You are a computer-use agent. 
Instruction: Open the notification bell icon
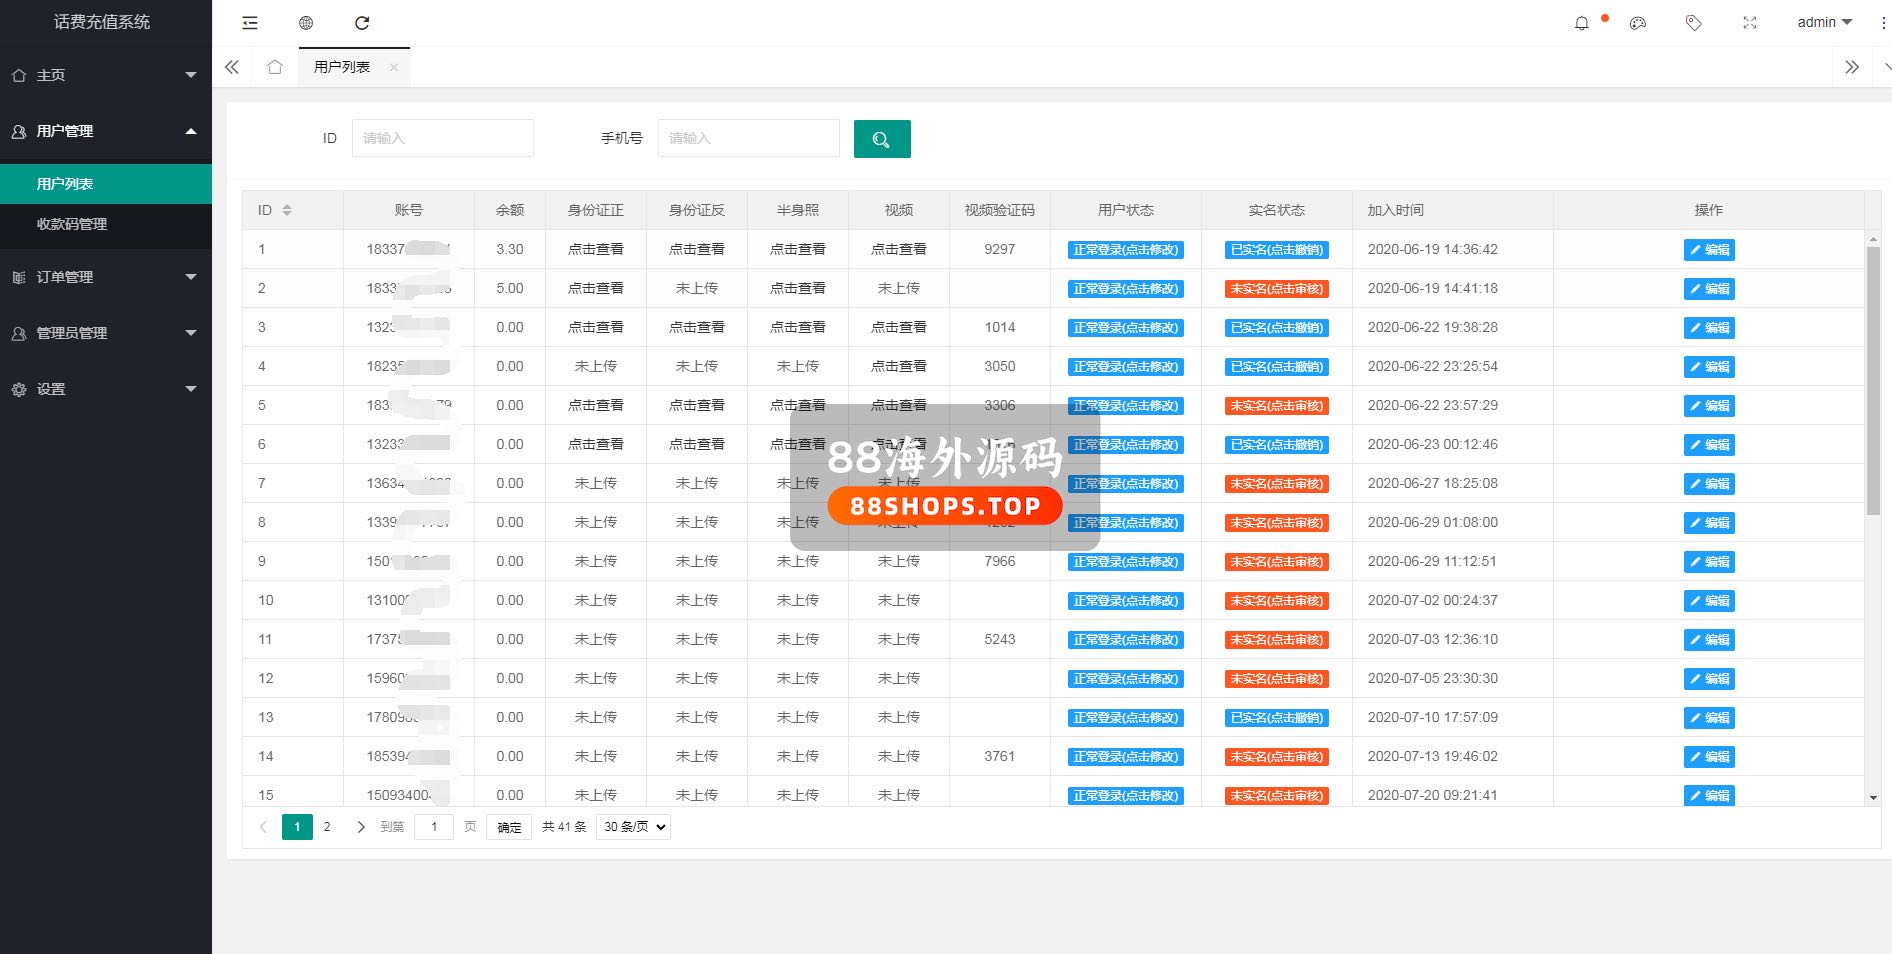[1581, 23]
